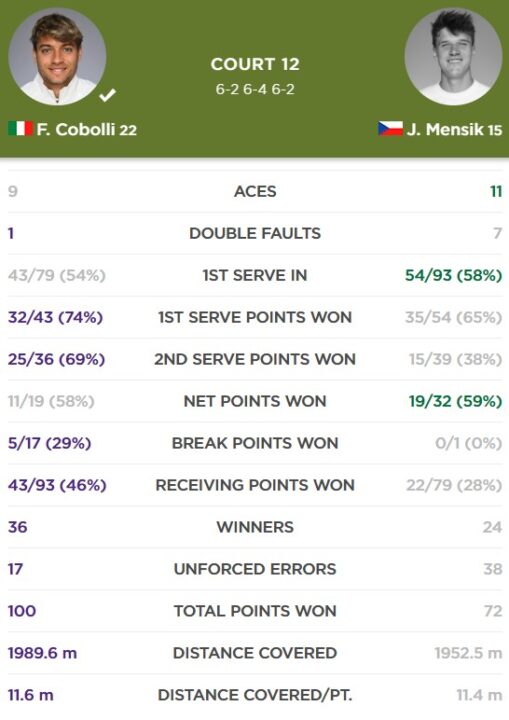Click the COURT 12 heading
This screenshot has height=720, width=509.
pyautogui.click(x=255, y=64)
